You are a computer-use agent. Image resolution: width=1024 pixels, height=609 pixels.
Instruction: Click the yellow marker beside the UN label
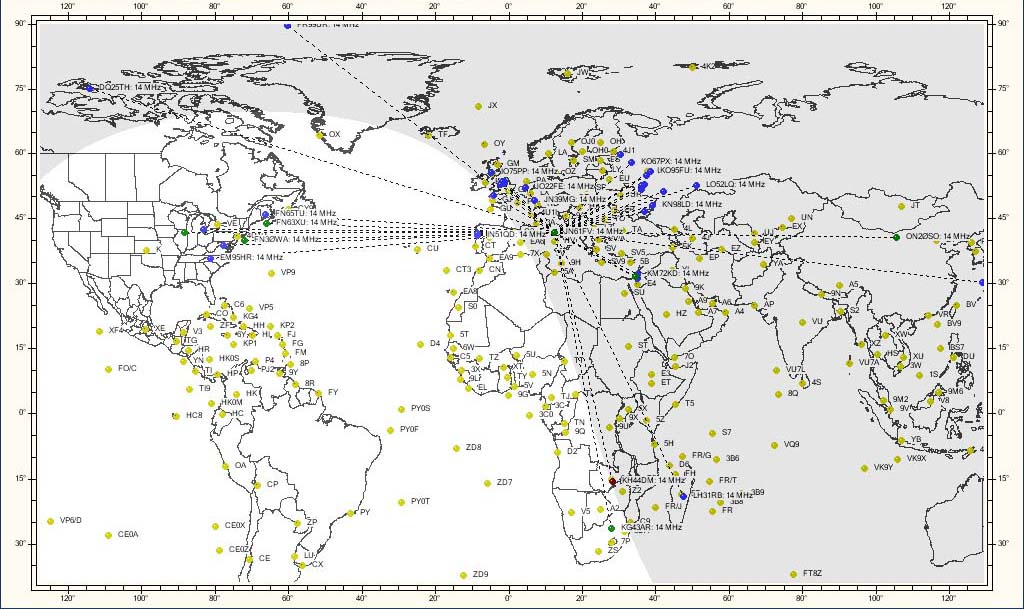tap(792, 219)
